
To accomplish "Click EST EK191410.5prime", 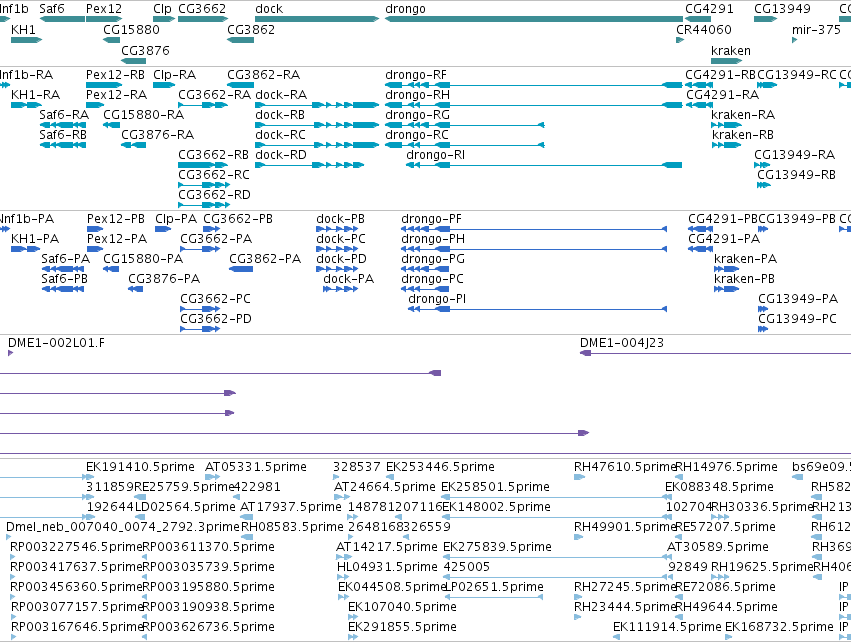I will [x=140, y=467].
